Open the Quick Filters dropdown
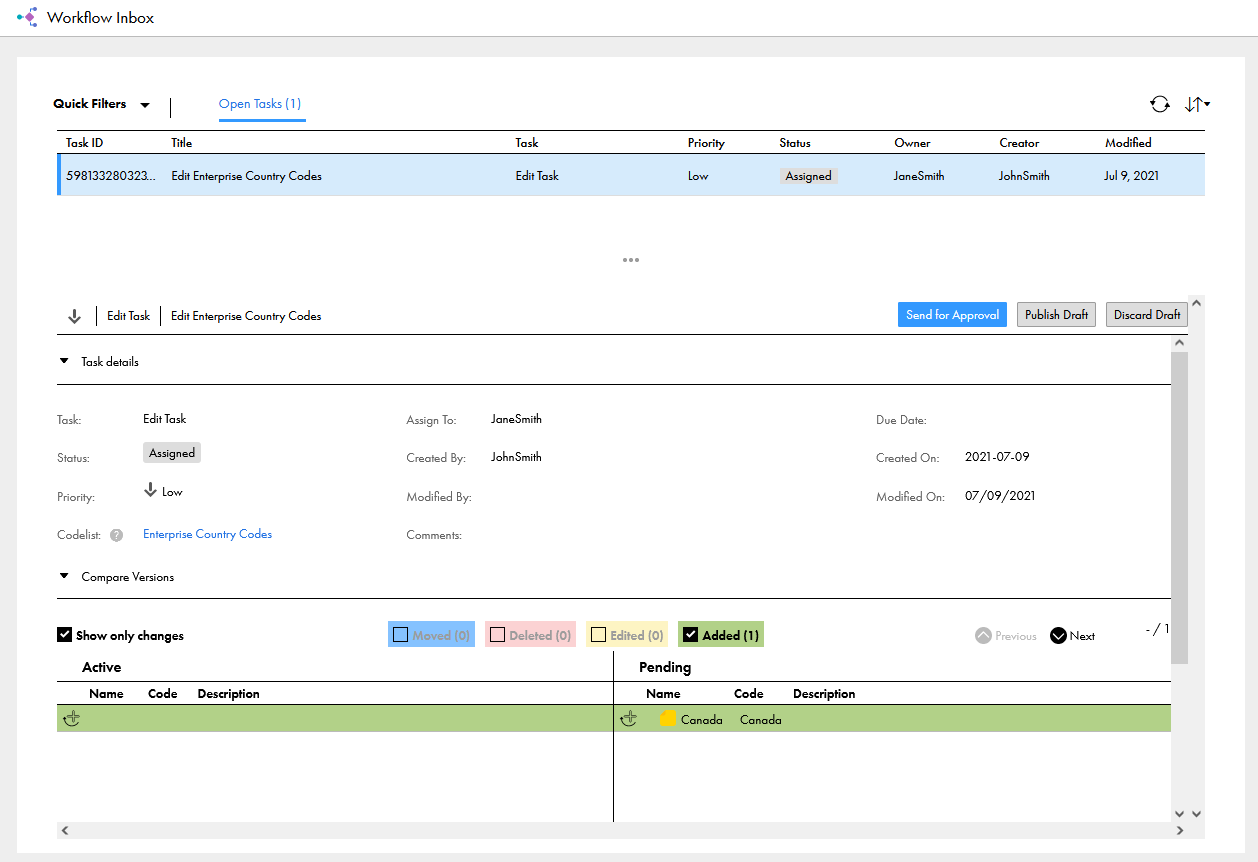The width and height of the screenshot is (1258, 862). tap(101, 104)
